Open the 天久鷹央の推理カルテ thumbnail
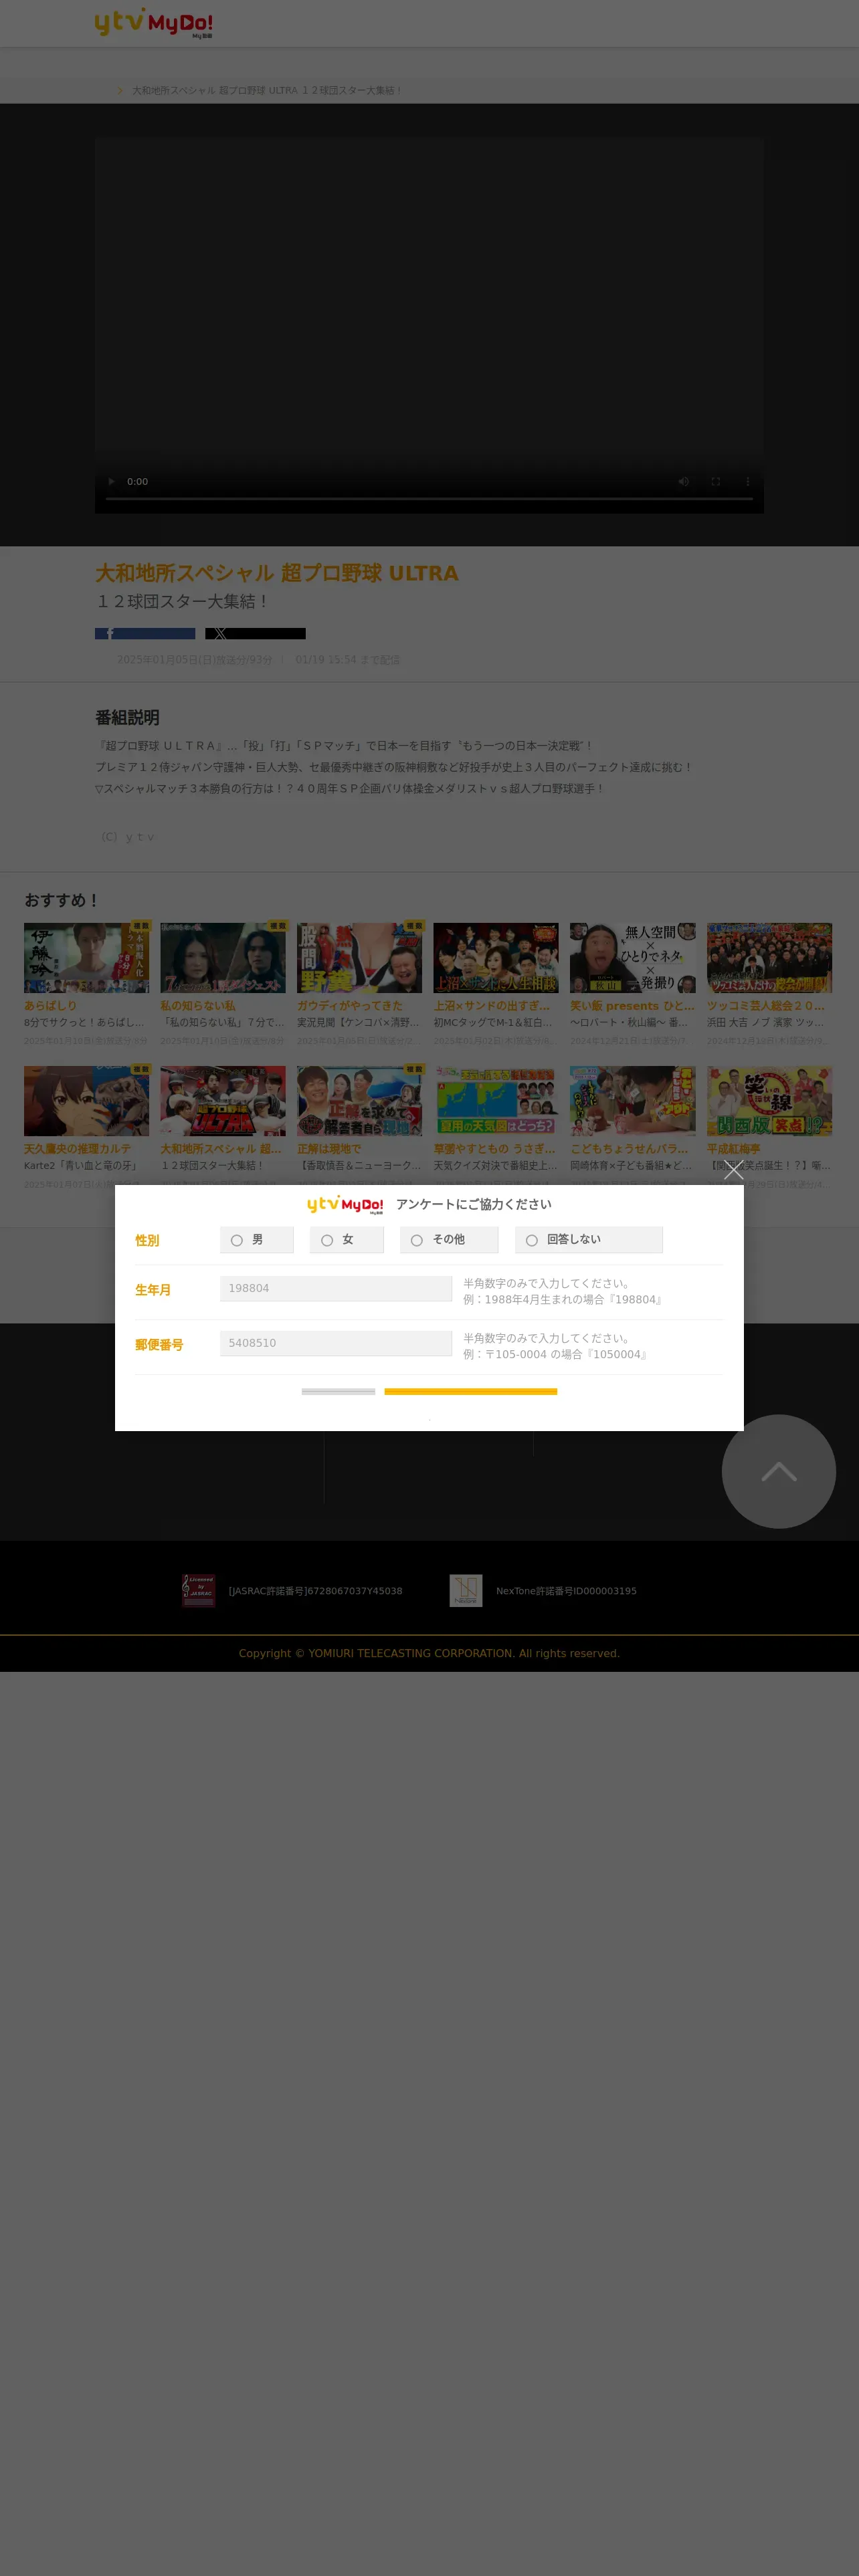Image resolution: width=859 pixels, height=2576 pixels. pos(86,1100)
